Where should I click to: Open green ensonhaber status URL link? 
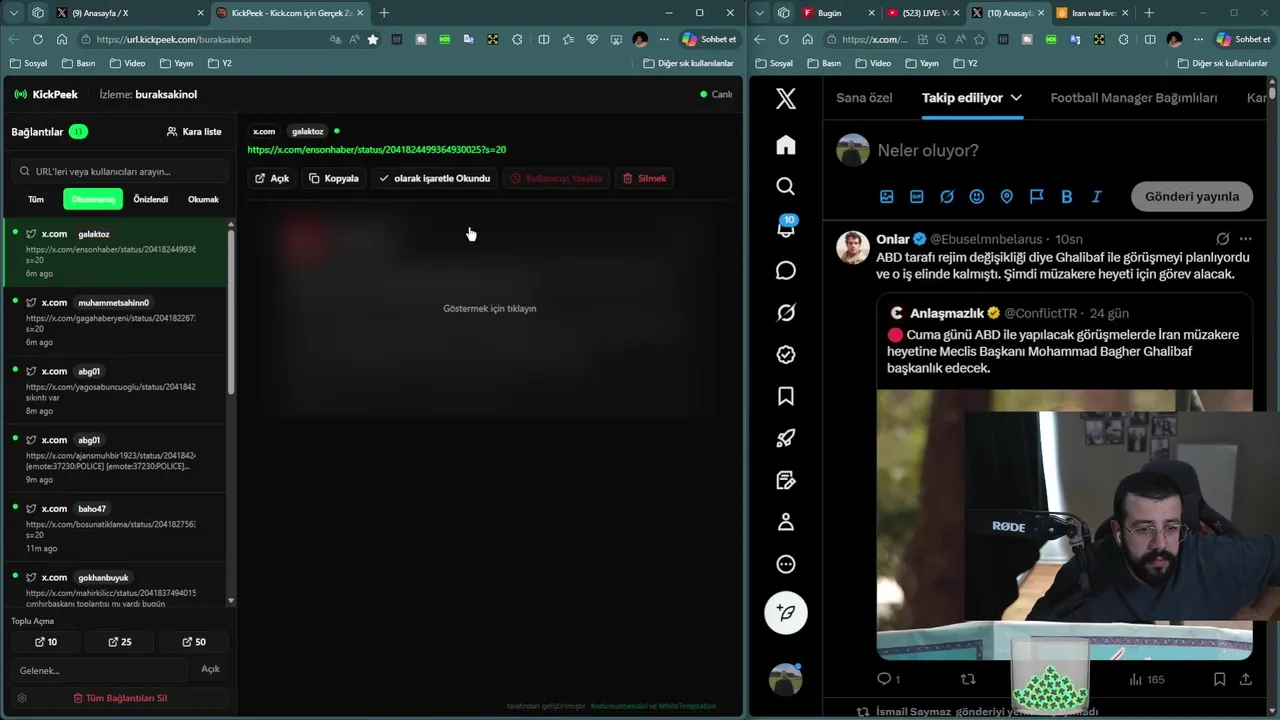pyautogui.click(x=377, y=150)
